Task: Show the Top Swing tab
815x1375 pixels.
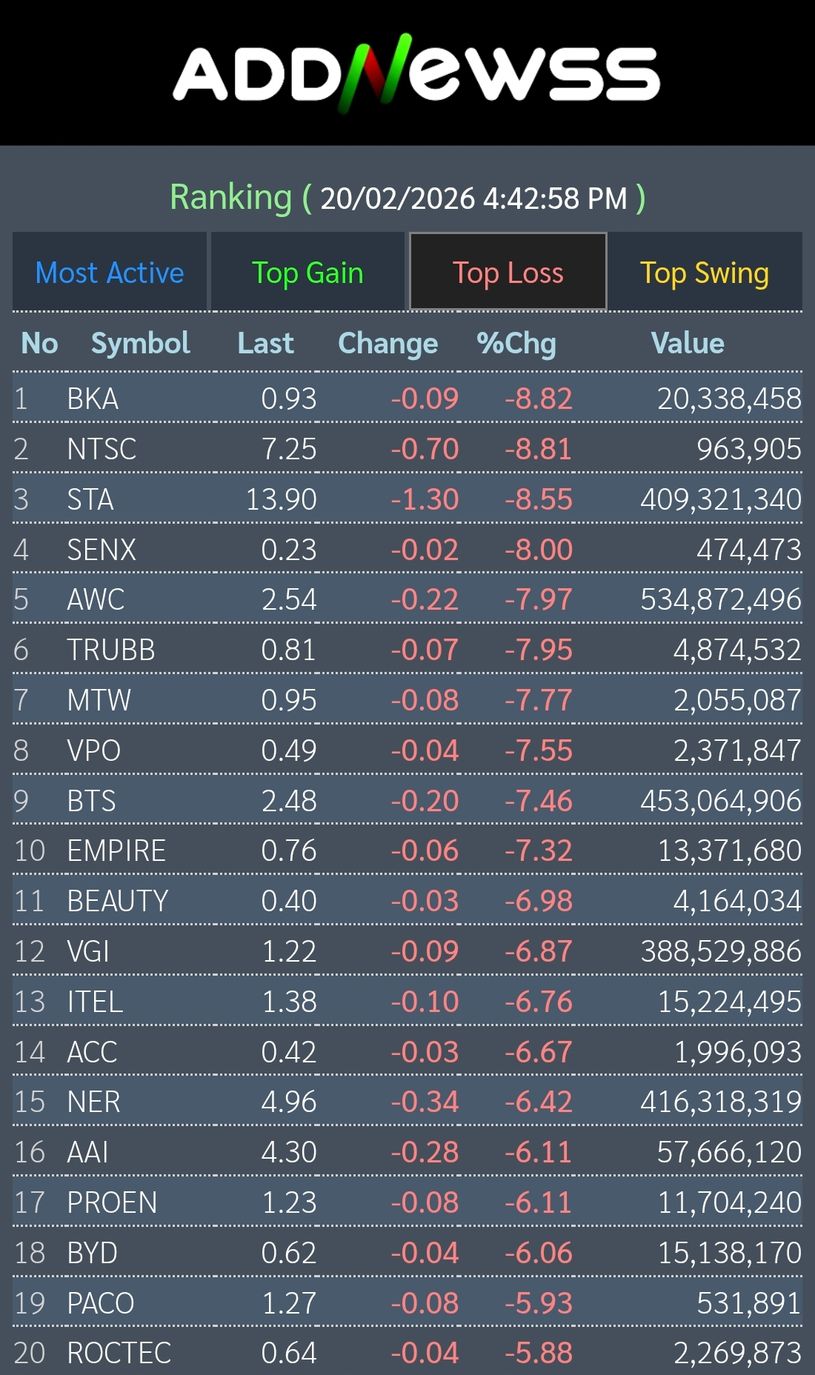Action: click(704, 273)
